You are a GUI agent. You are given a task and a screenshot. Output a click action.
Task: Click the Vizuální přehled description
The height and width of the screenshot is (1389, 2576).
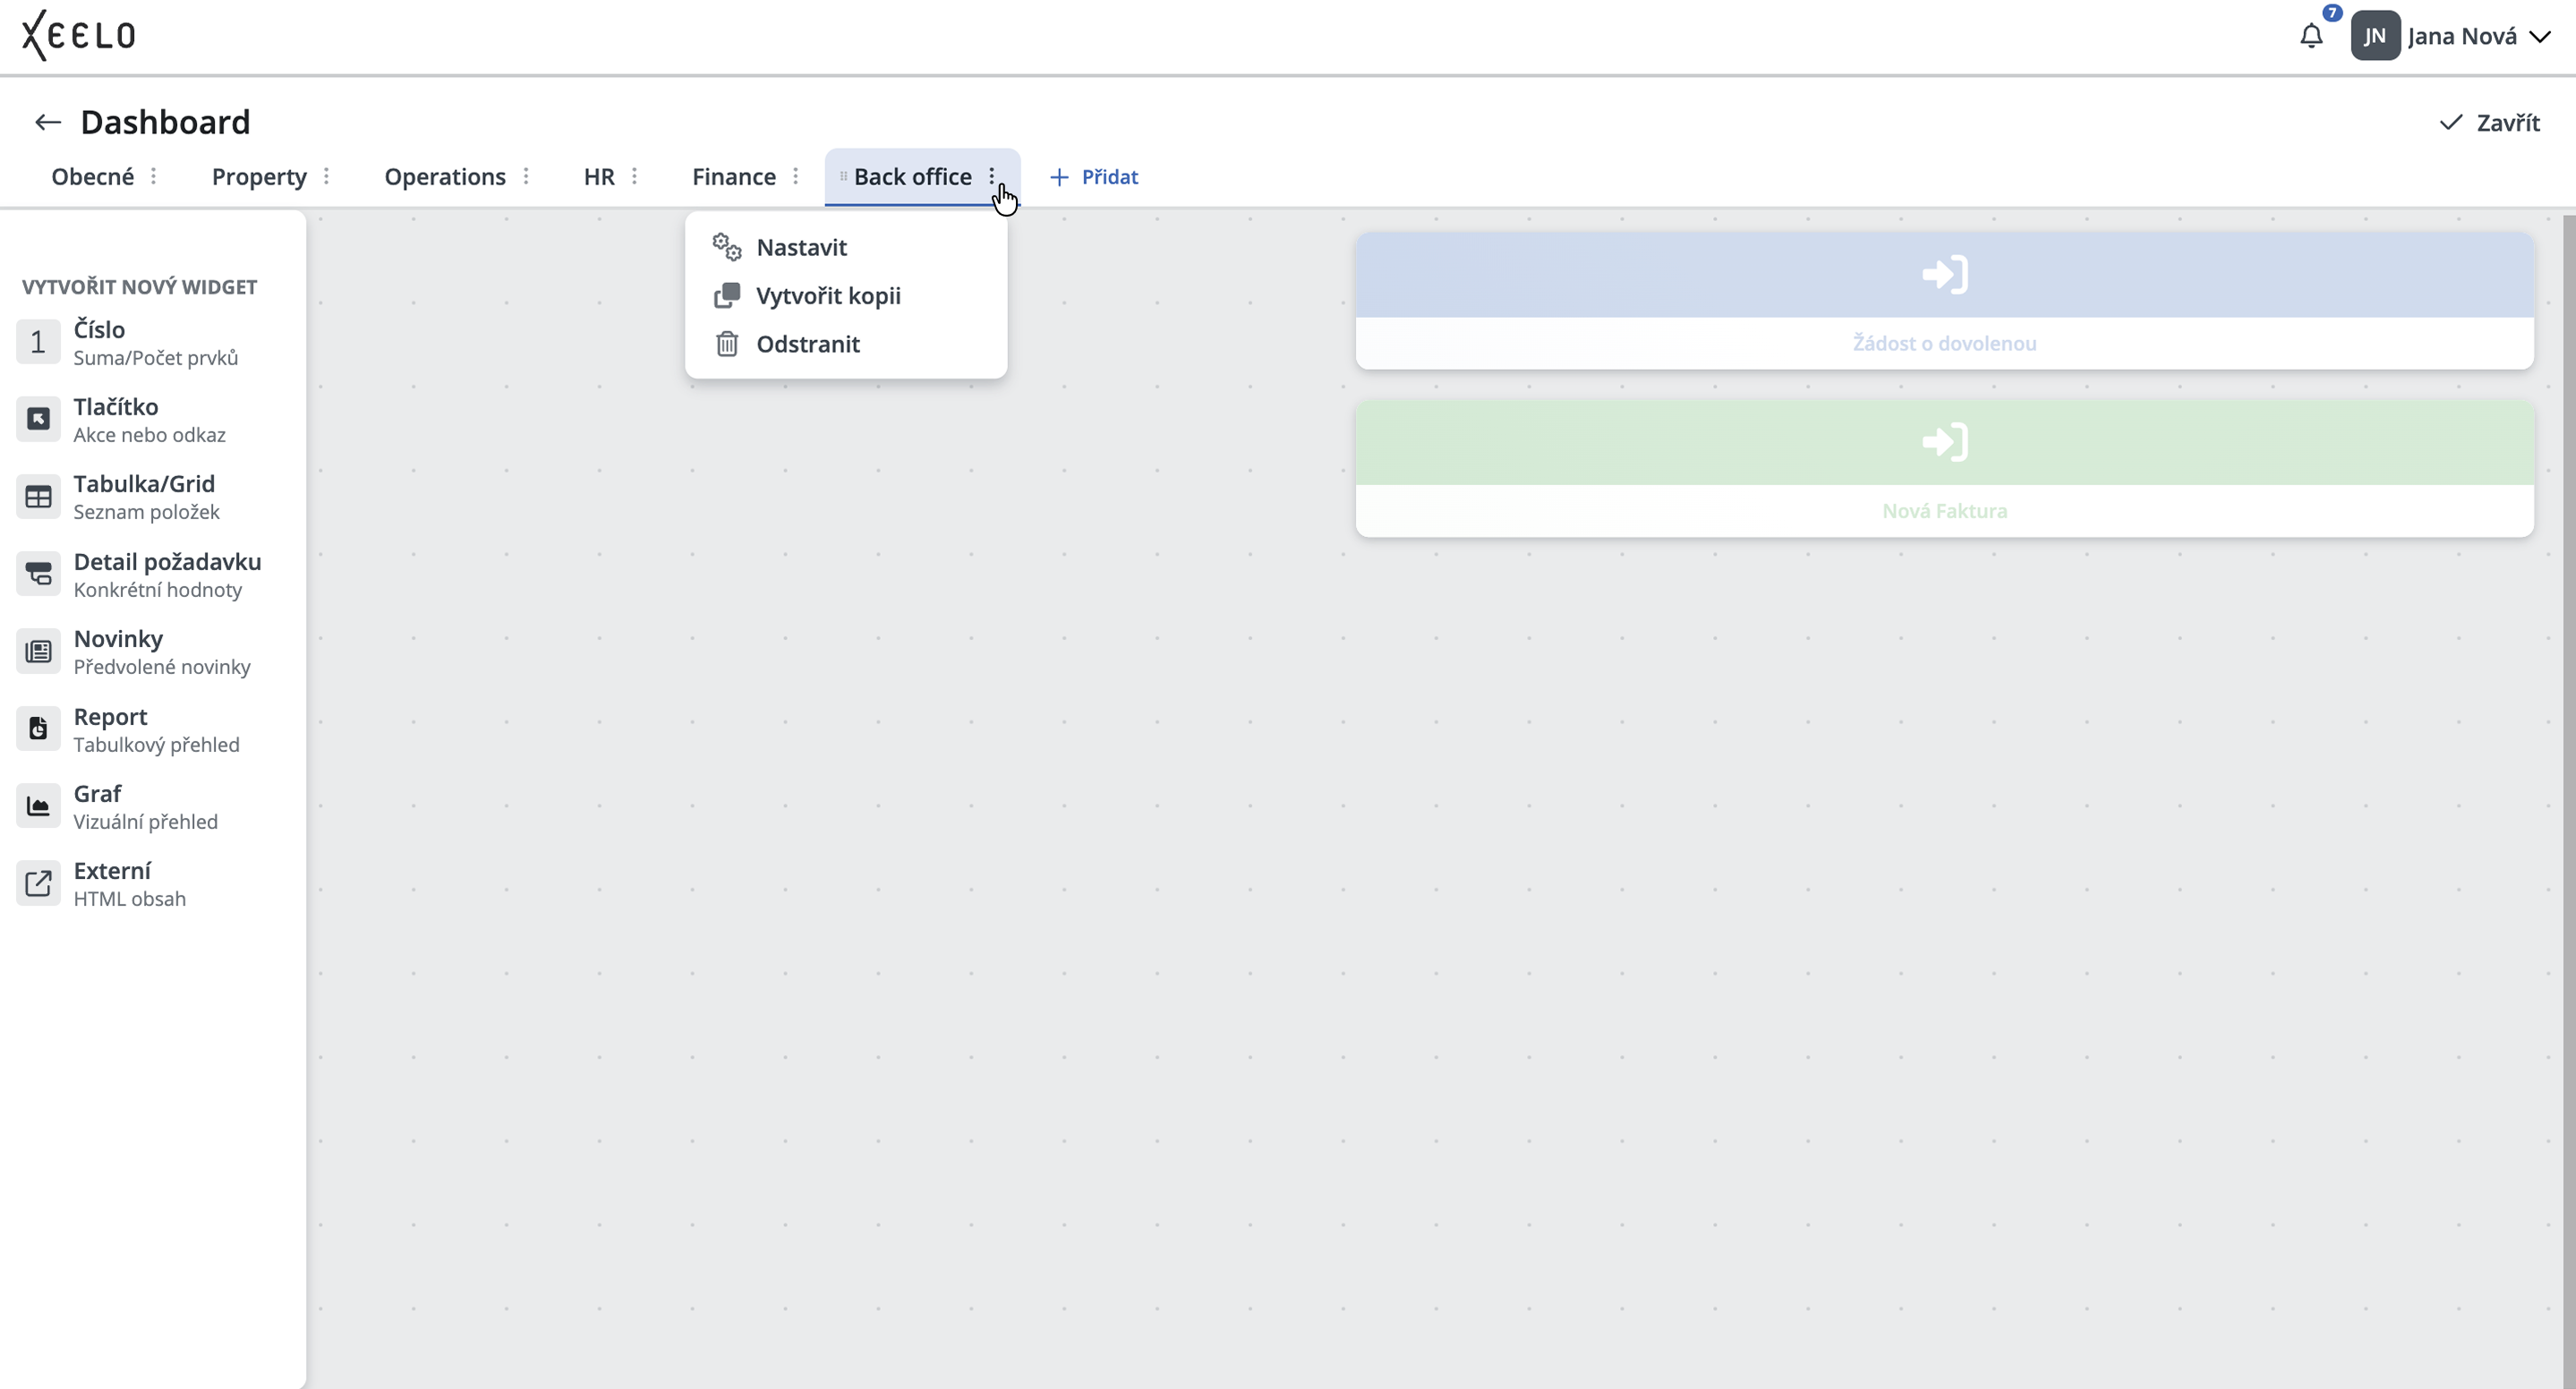(145, 822)
